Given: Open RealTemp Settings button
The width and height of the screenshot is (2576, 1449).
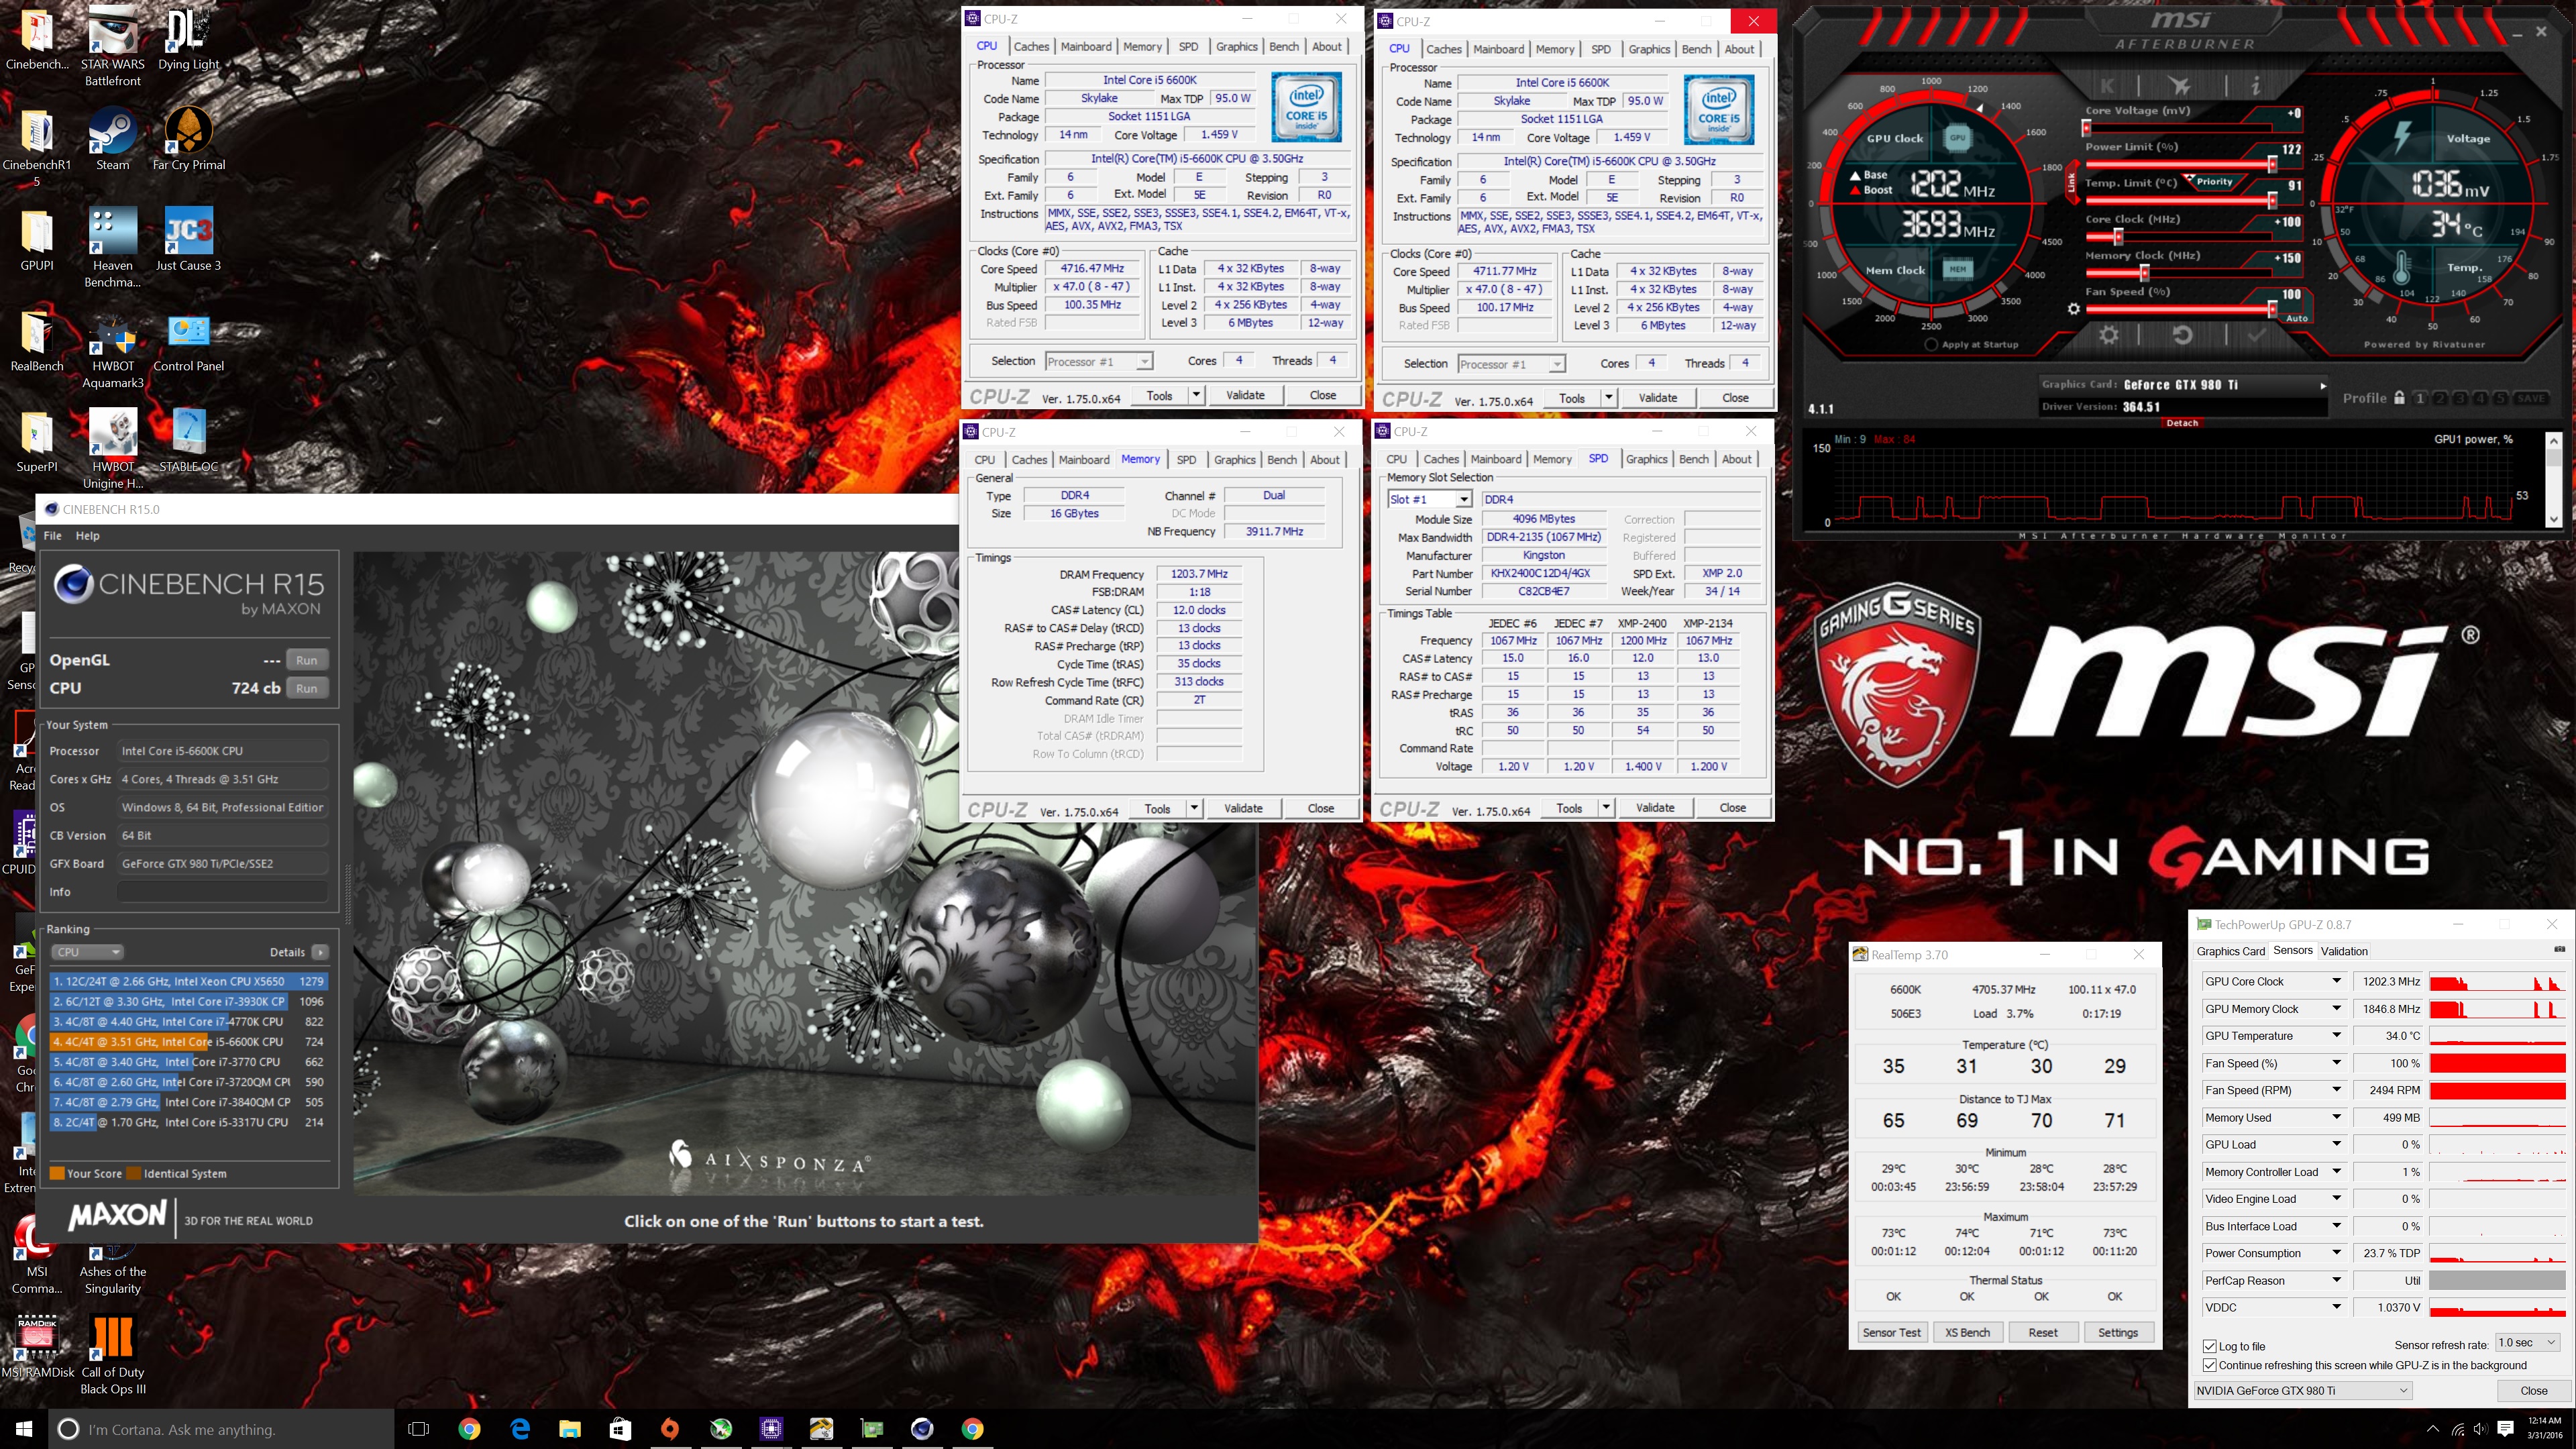Looking at the screenshot, I should pos(2118,1332).
